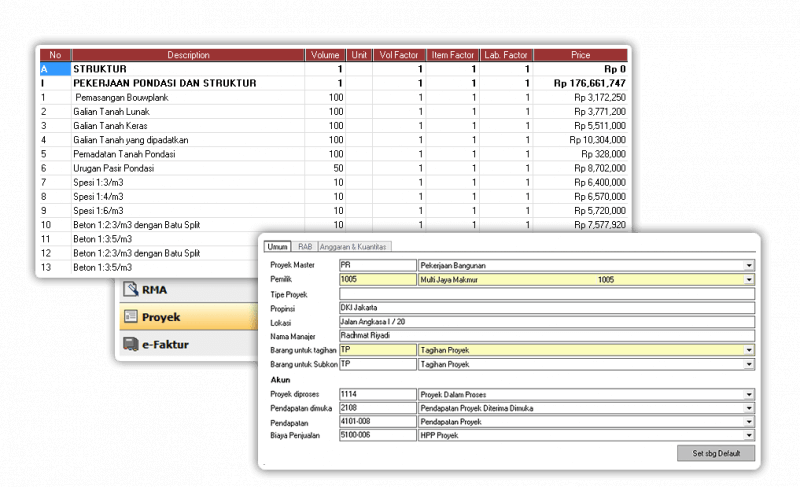Click the Description column header

(188, 54)
